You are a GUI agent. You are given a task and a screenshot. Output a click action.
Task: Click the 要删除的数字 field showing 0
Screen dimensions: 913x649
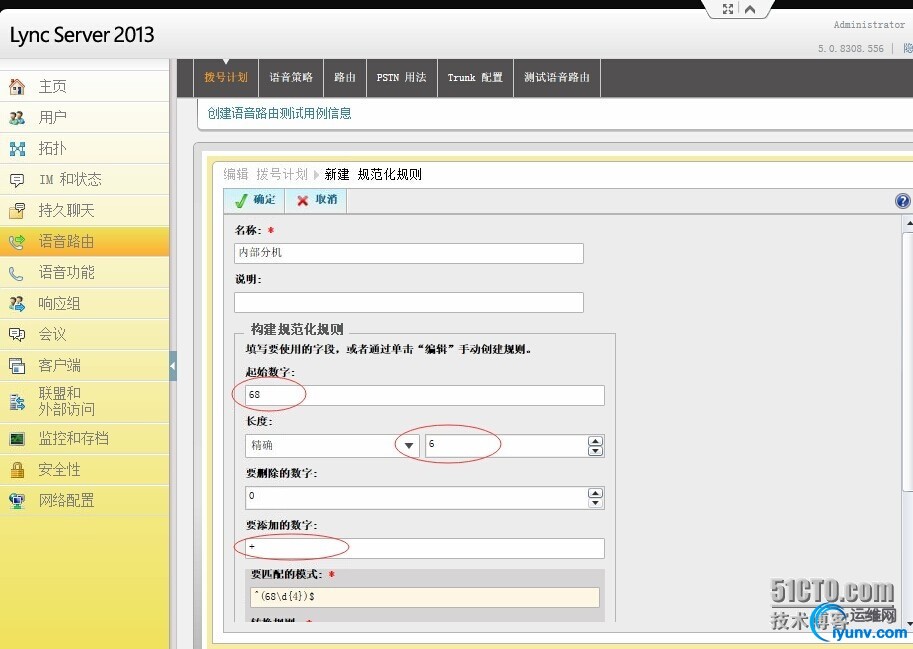pos(417,498)
